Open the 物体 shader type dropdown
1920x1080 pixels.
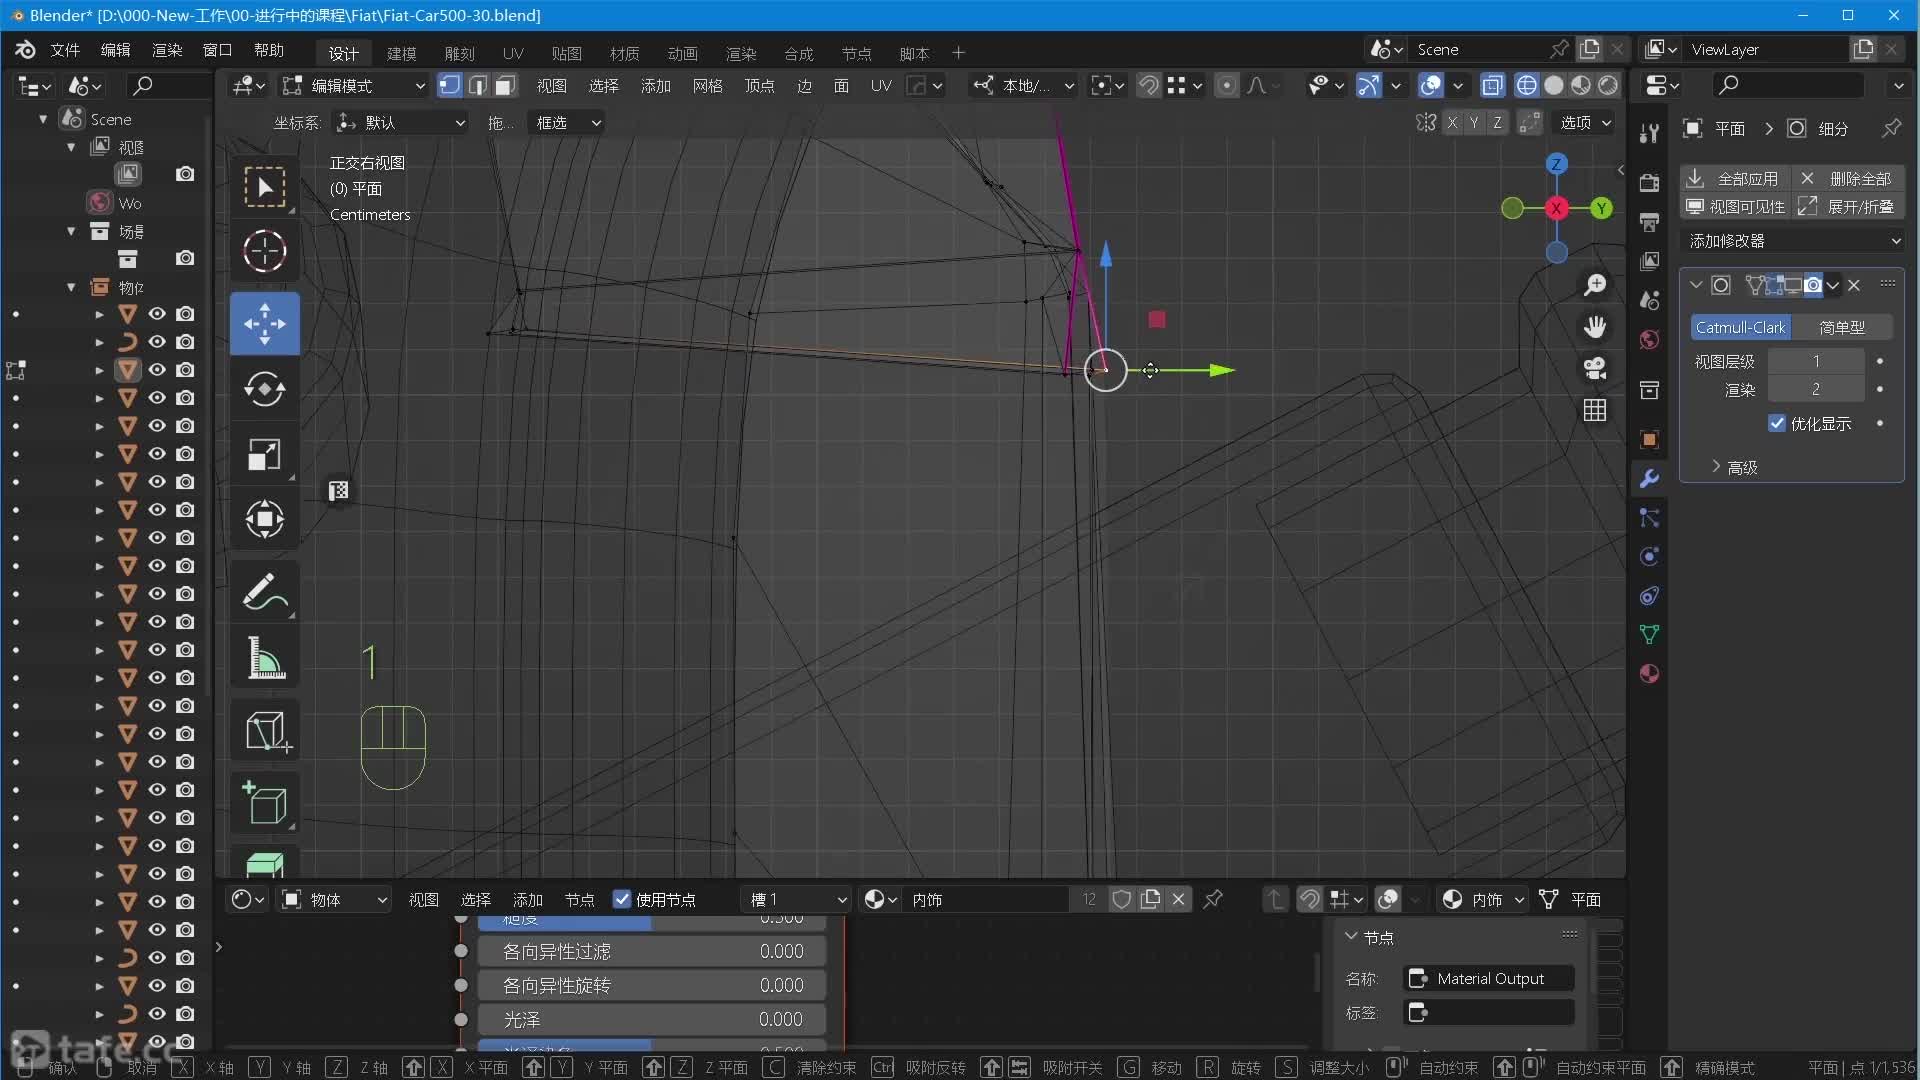(335, 899)
